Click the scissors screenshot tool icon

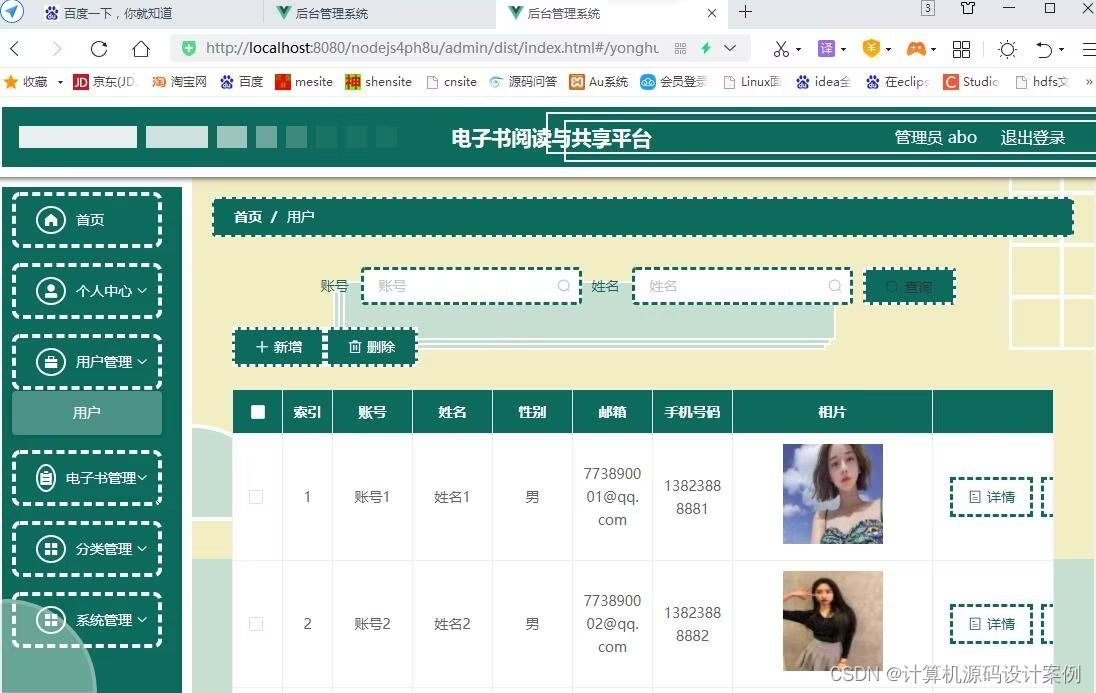781,49
